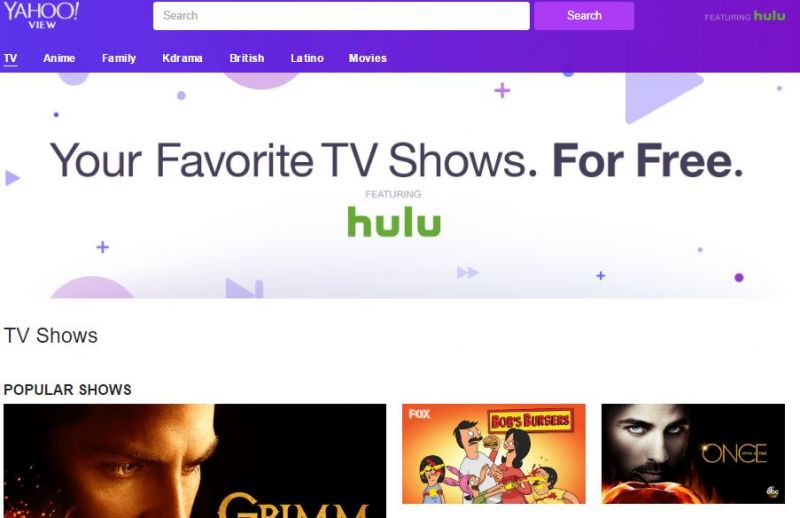
Task: Click the skip-next graphic at banner bottom
Action: pos(244,288)
